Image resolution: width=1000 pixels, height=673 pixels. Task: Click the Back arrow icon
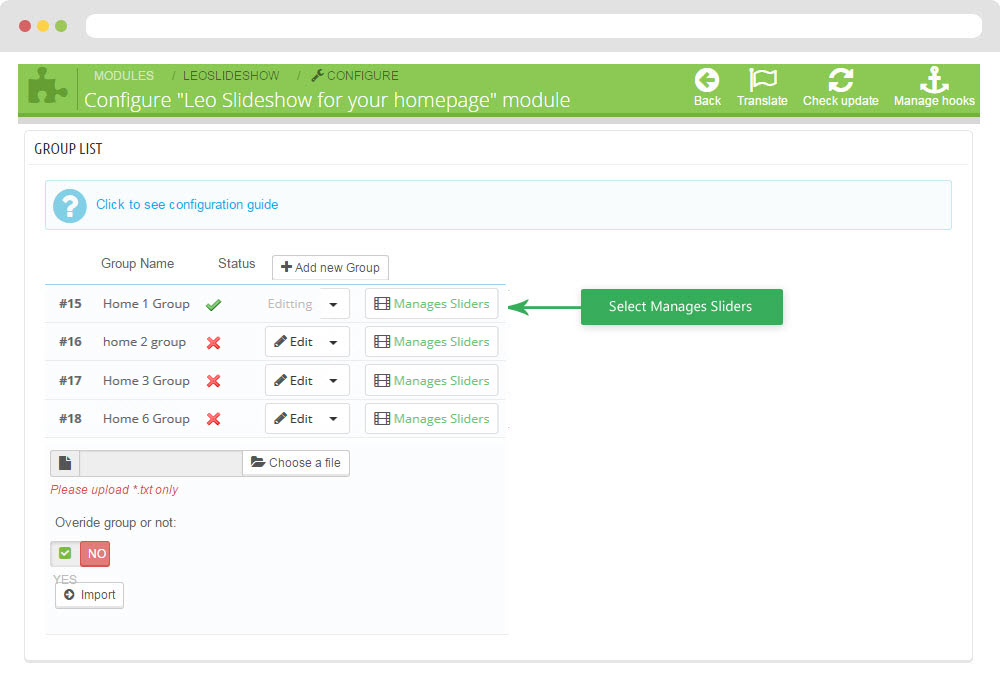(707, 80)
